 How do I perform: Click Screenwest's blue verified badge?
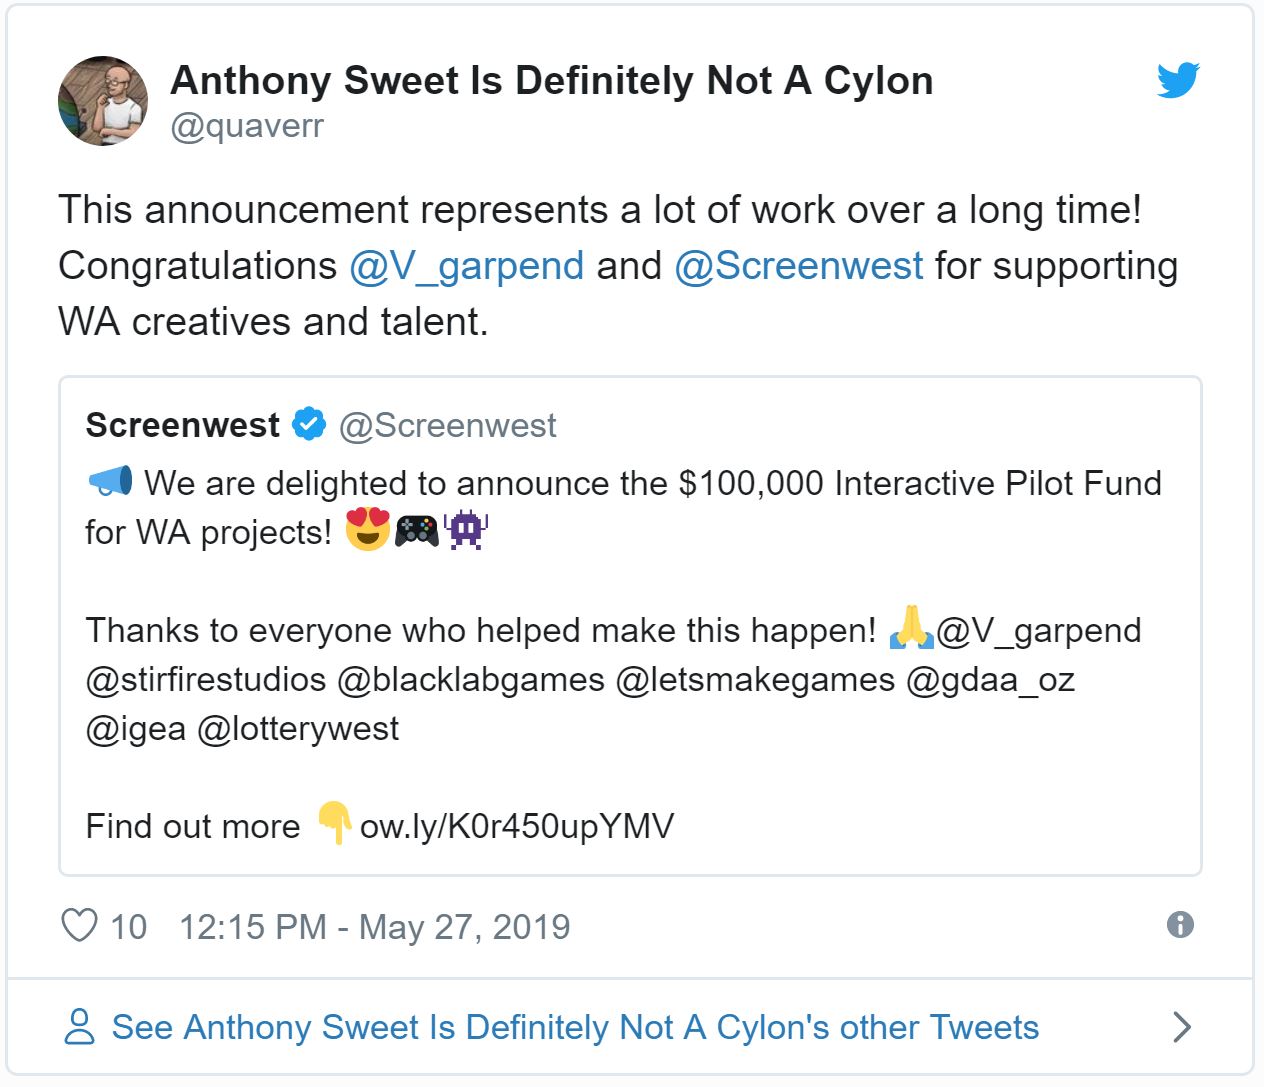[309, 425]
